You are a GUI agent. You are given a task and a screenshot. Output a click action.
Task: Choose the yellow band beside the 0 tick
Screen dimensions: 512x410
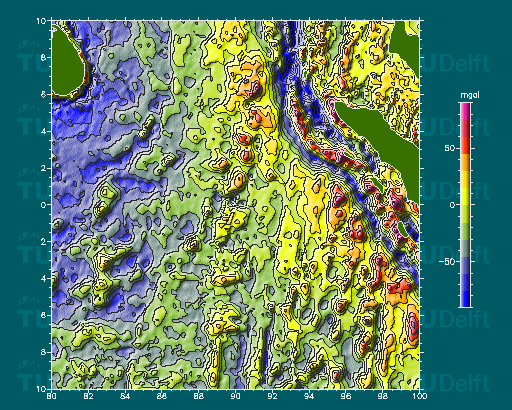[x=466, y=196]
